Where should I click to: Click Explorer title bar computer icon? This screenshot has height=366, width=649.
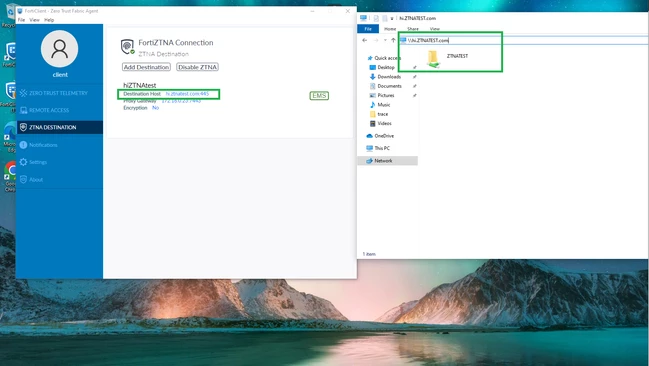coord(363,18)
